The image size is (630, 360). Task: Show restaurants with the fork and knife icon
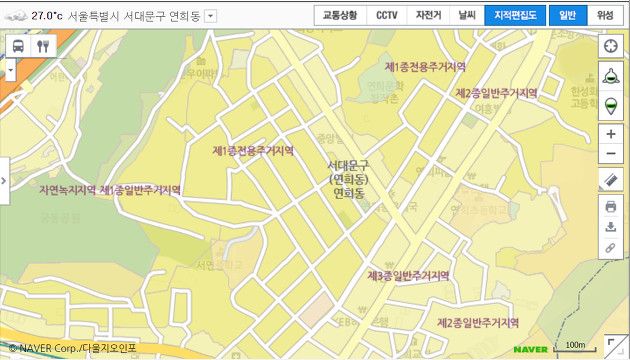click(43, 46)
